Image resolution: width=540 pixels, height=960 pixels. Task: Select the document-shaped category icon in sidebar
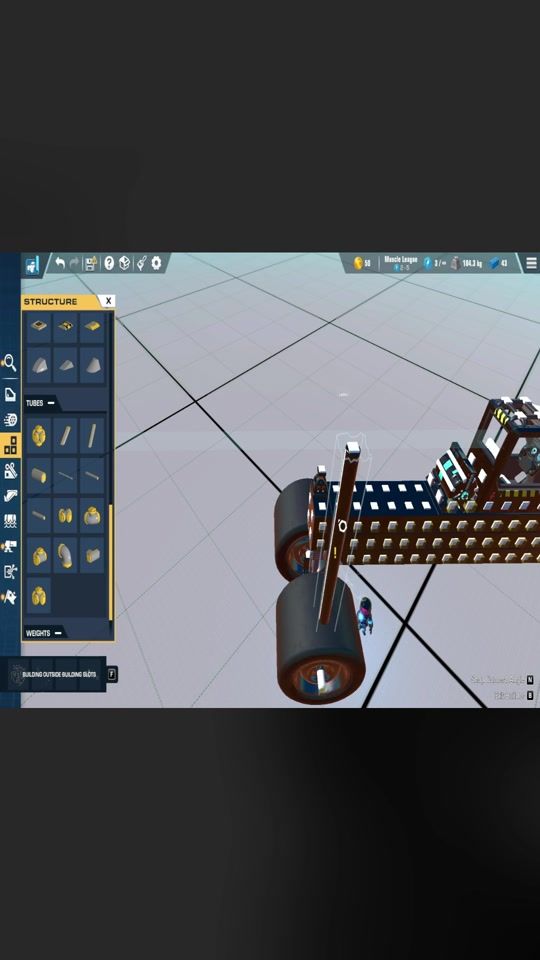point(10,394)
